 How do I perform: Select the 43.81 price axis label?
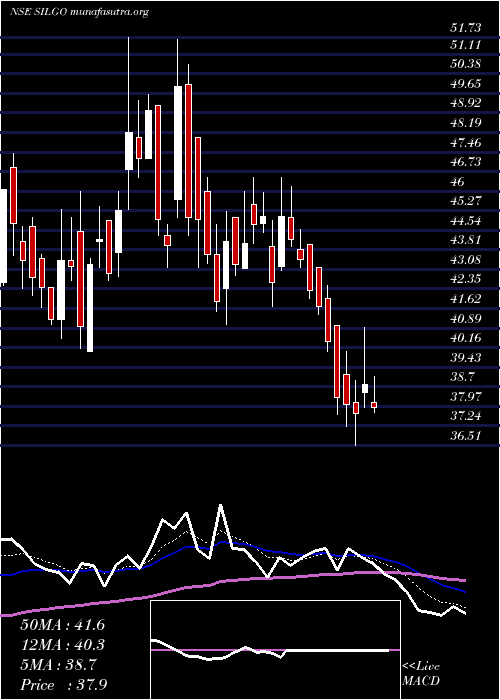[466, 240]
